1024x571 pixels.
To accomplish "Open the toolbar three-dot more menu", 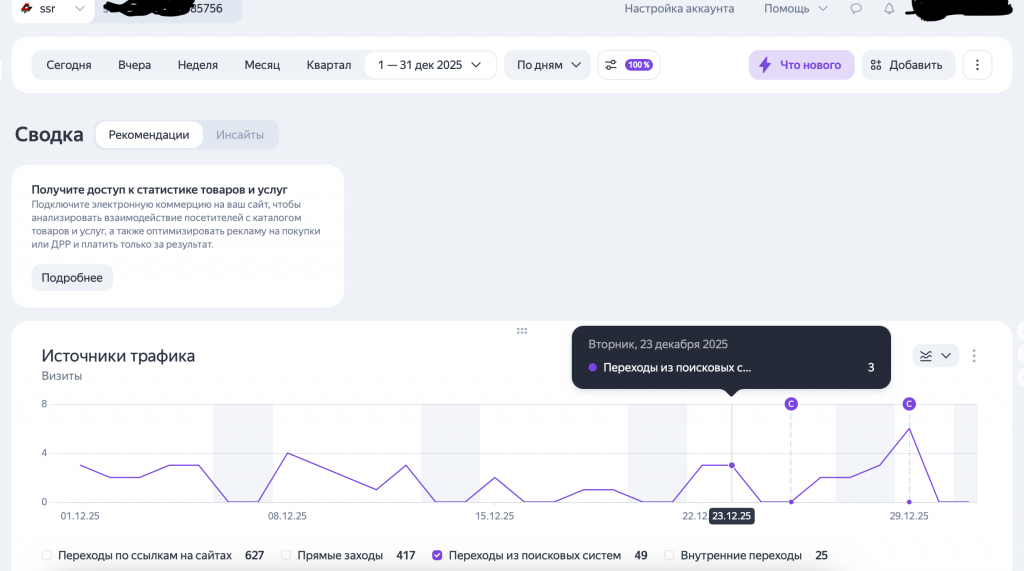I will pyautogui.click(x=977, y=65).
